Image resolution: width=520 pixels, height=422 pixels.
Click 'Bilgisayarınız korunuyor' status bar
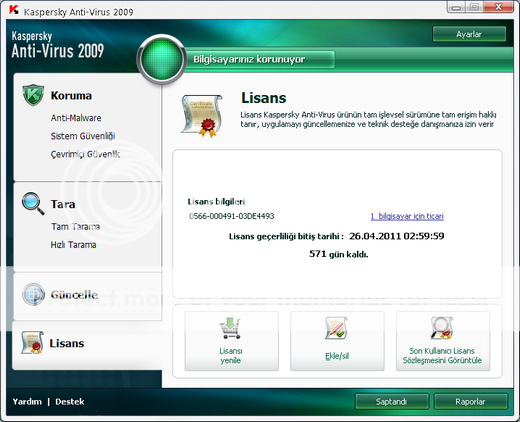tap(259, 59)
